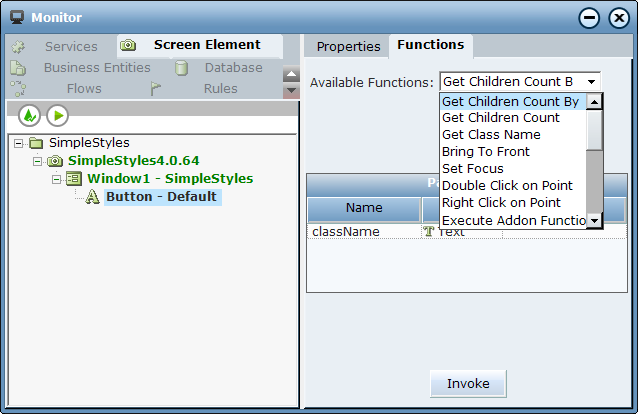Collapse the Window1 - SimpleStyles node
The width and height of the screenshot is (638, 414).
point(57,179)
